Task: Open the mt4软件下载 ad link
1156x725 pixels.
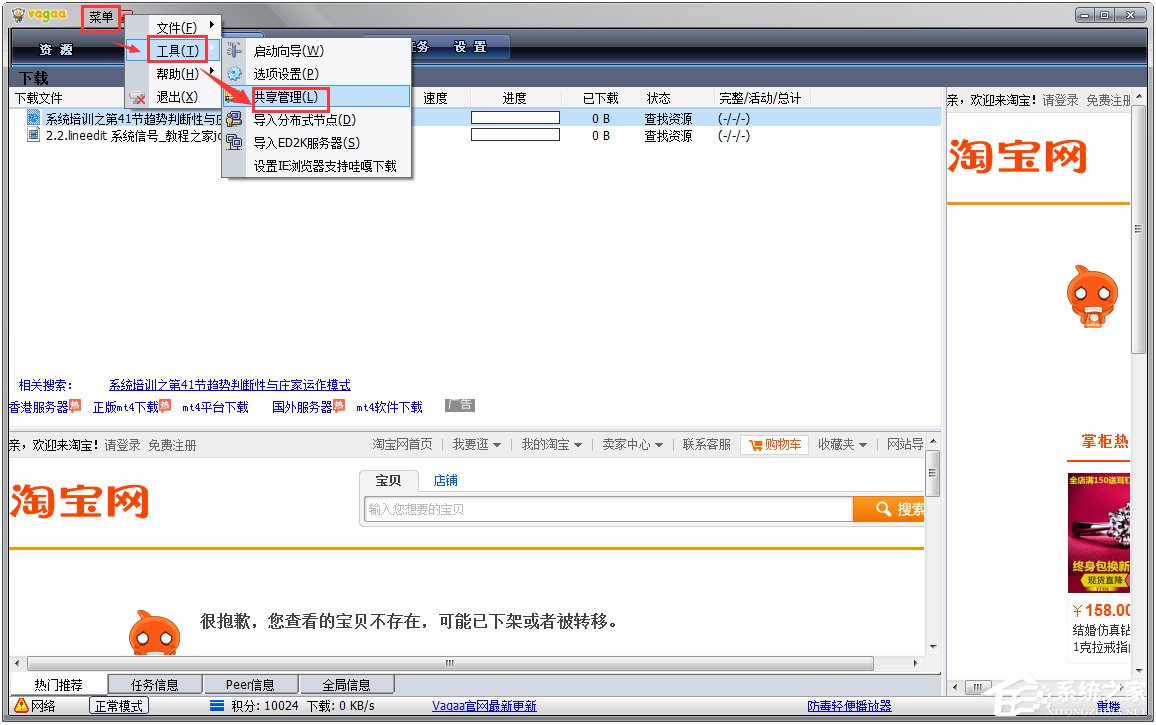Action: [x=389, y=407]
